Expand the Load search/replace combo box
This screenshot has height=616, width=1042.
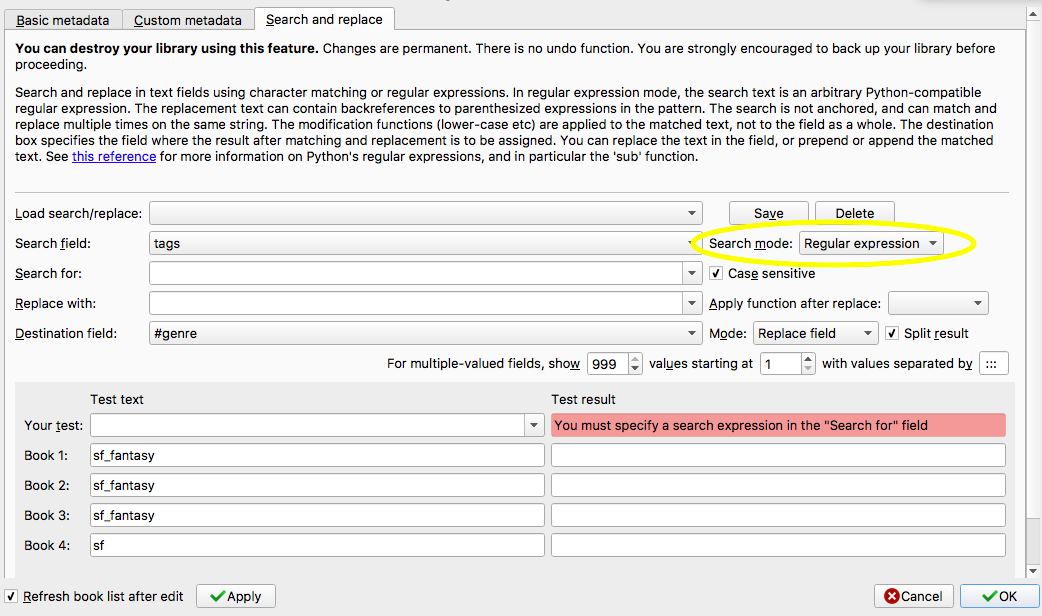coord(425,213)
